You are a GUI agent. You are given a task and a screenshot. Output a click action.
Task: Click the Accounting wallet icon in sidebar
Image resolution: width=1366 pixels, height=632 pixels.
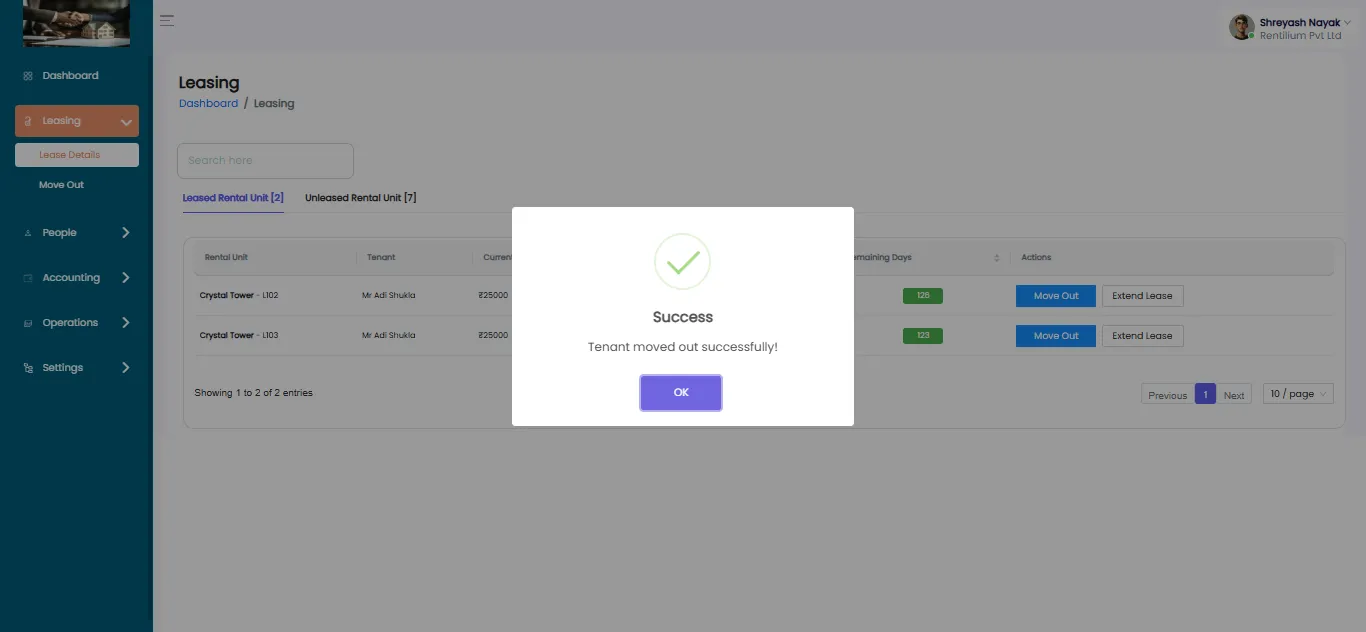[x=28, y=278]
